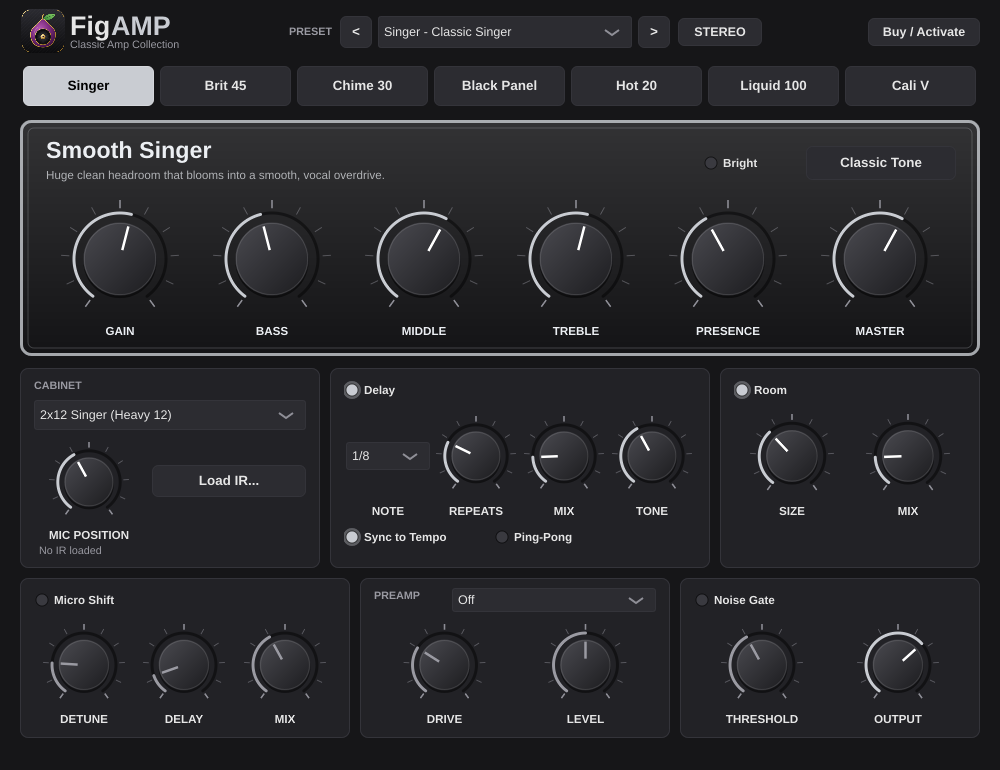
Task: Click the MASTER knob
Action: [879, 258]
